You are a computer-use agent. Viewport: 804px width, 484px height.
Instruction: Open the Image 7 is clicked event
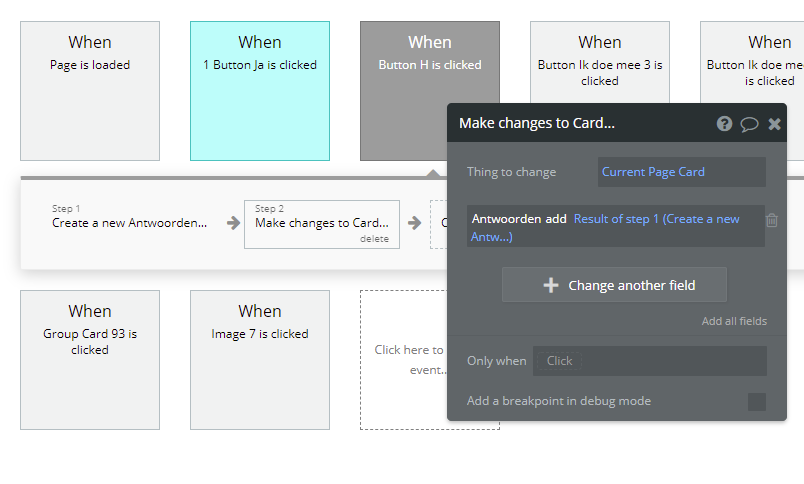(x=260, y=359)
